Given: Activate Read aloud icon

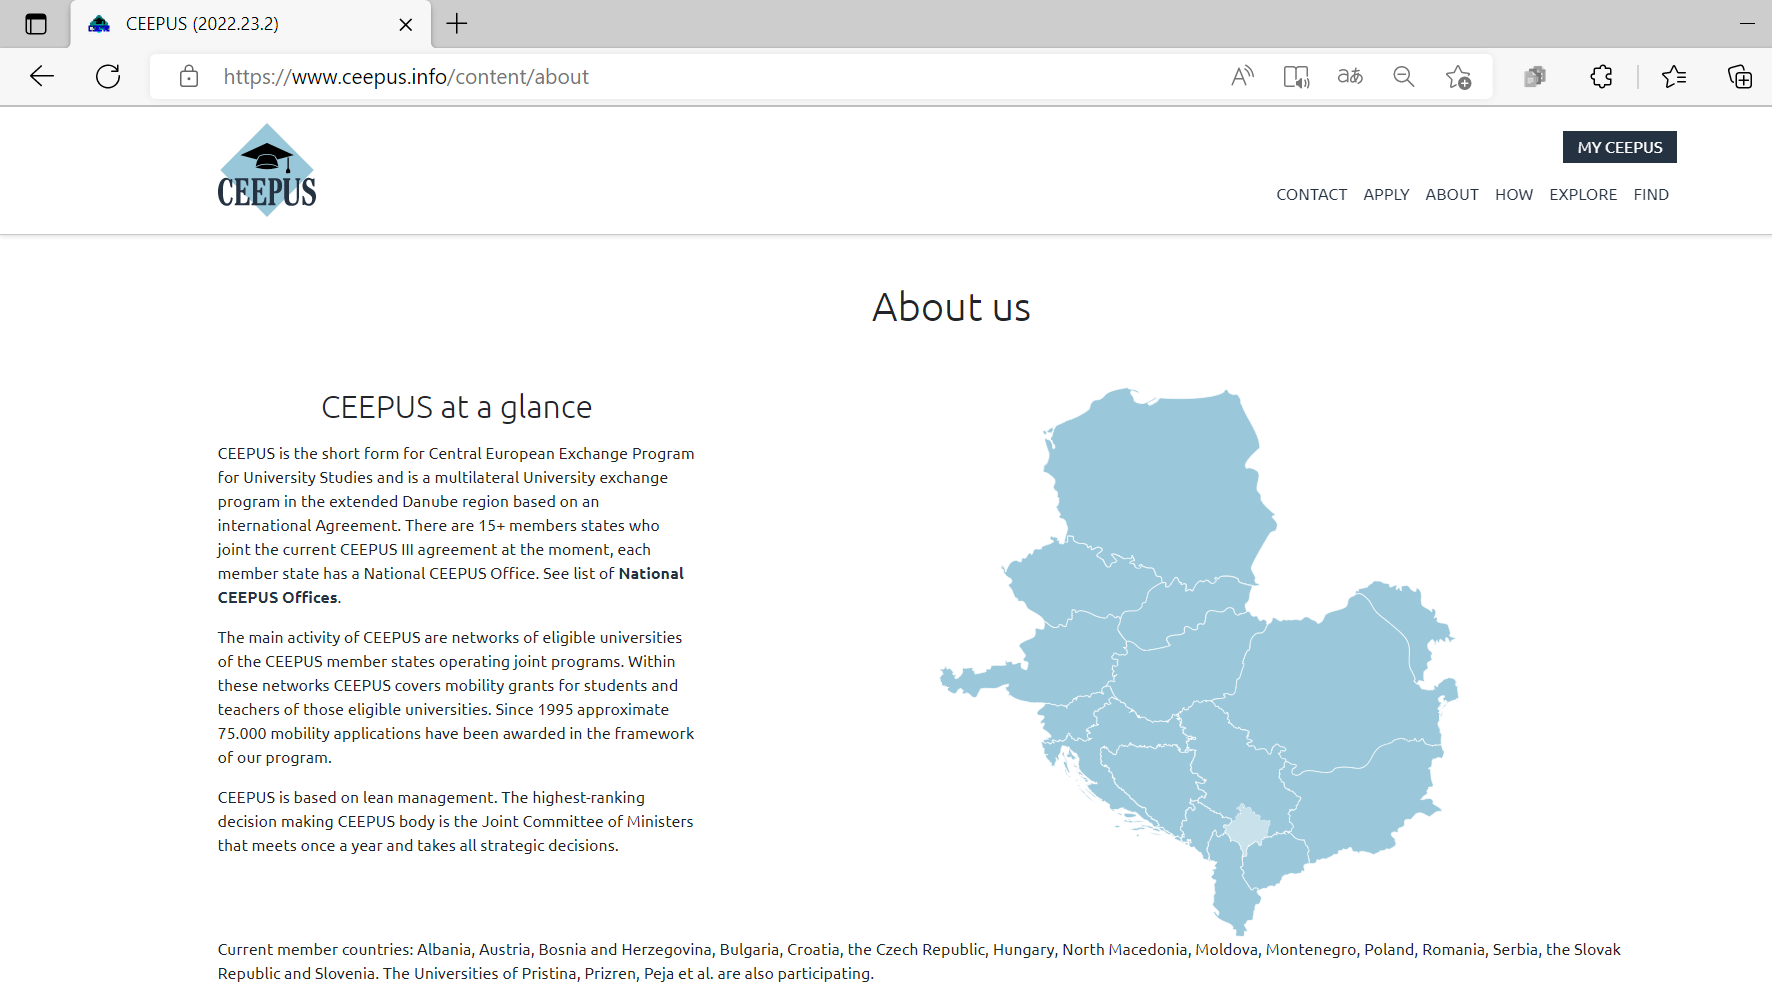Looking at the screenshot, I should click(x=1242, y=77).
